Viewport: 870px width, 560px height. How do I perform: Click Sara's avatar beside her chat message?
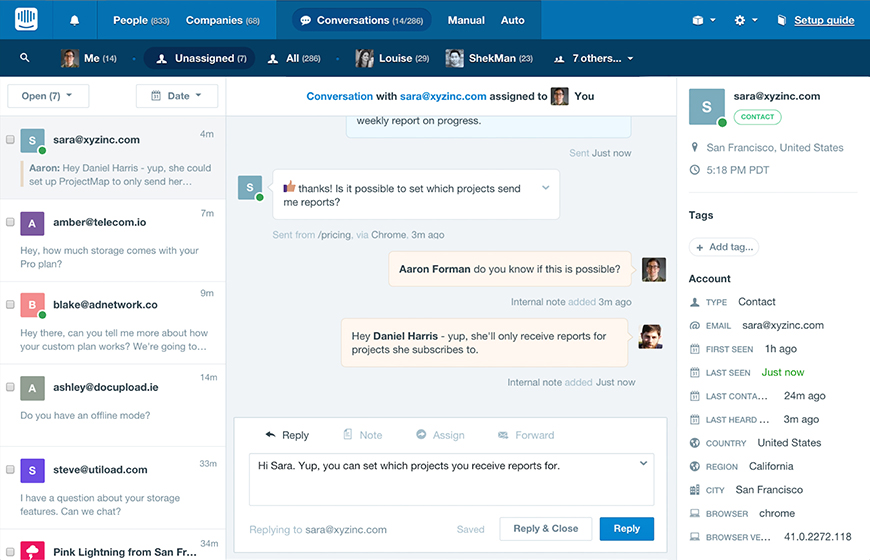click(x=250, y=188)
